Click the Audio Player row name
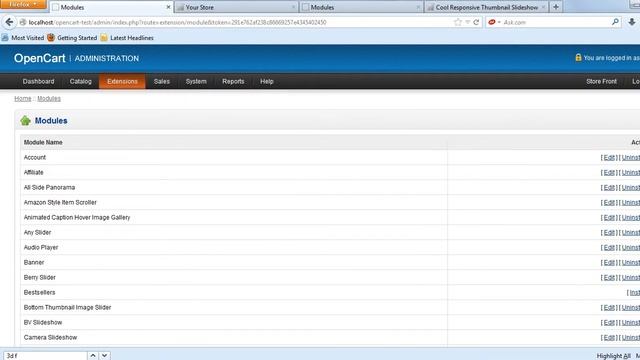 pyautogui.click(x=41, y=248)
